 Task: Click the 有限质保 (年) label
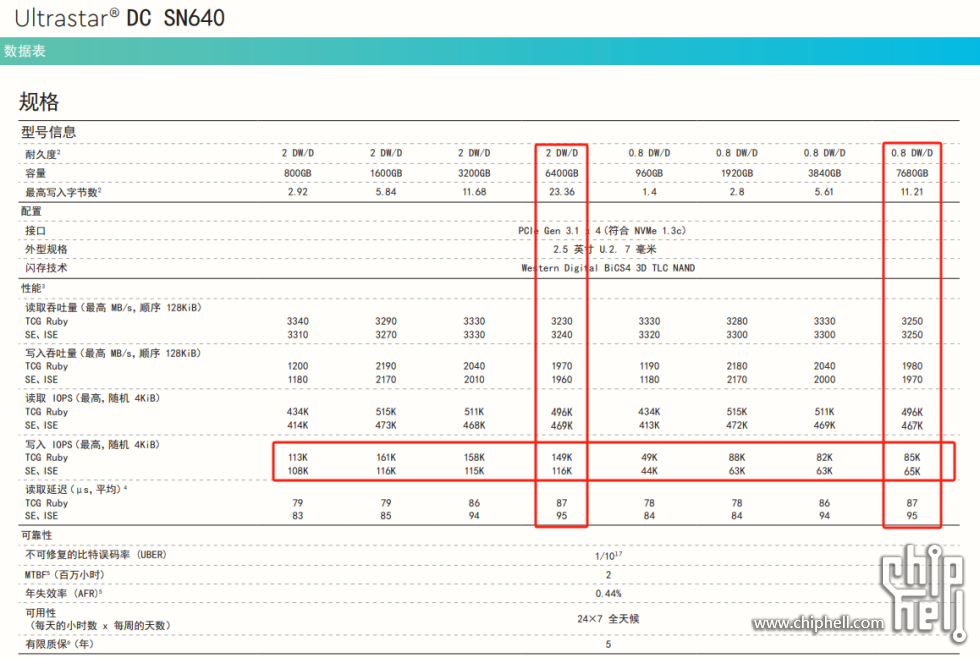59,644
